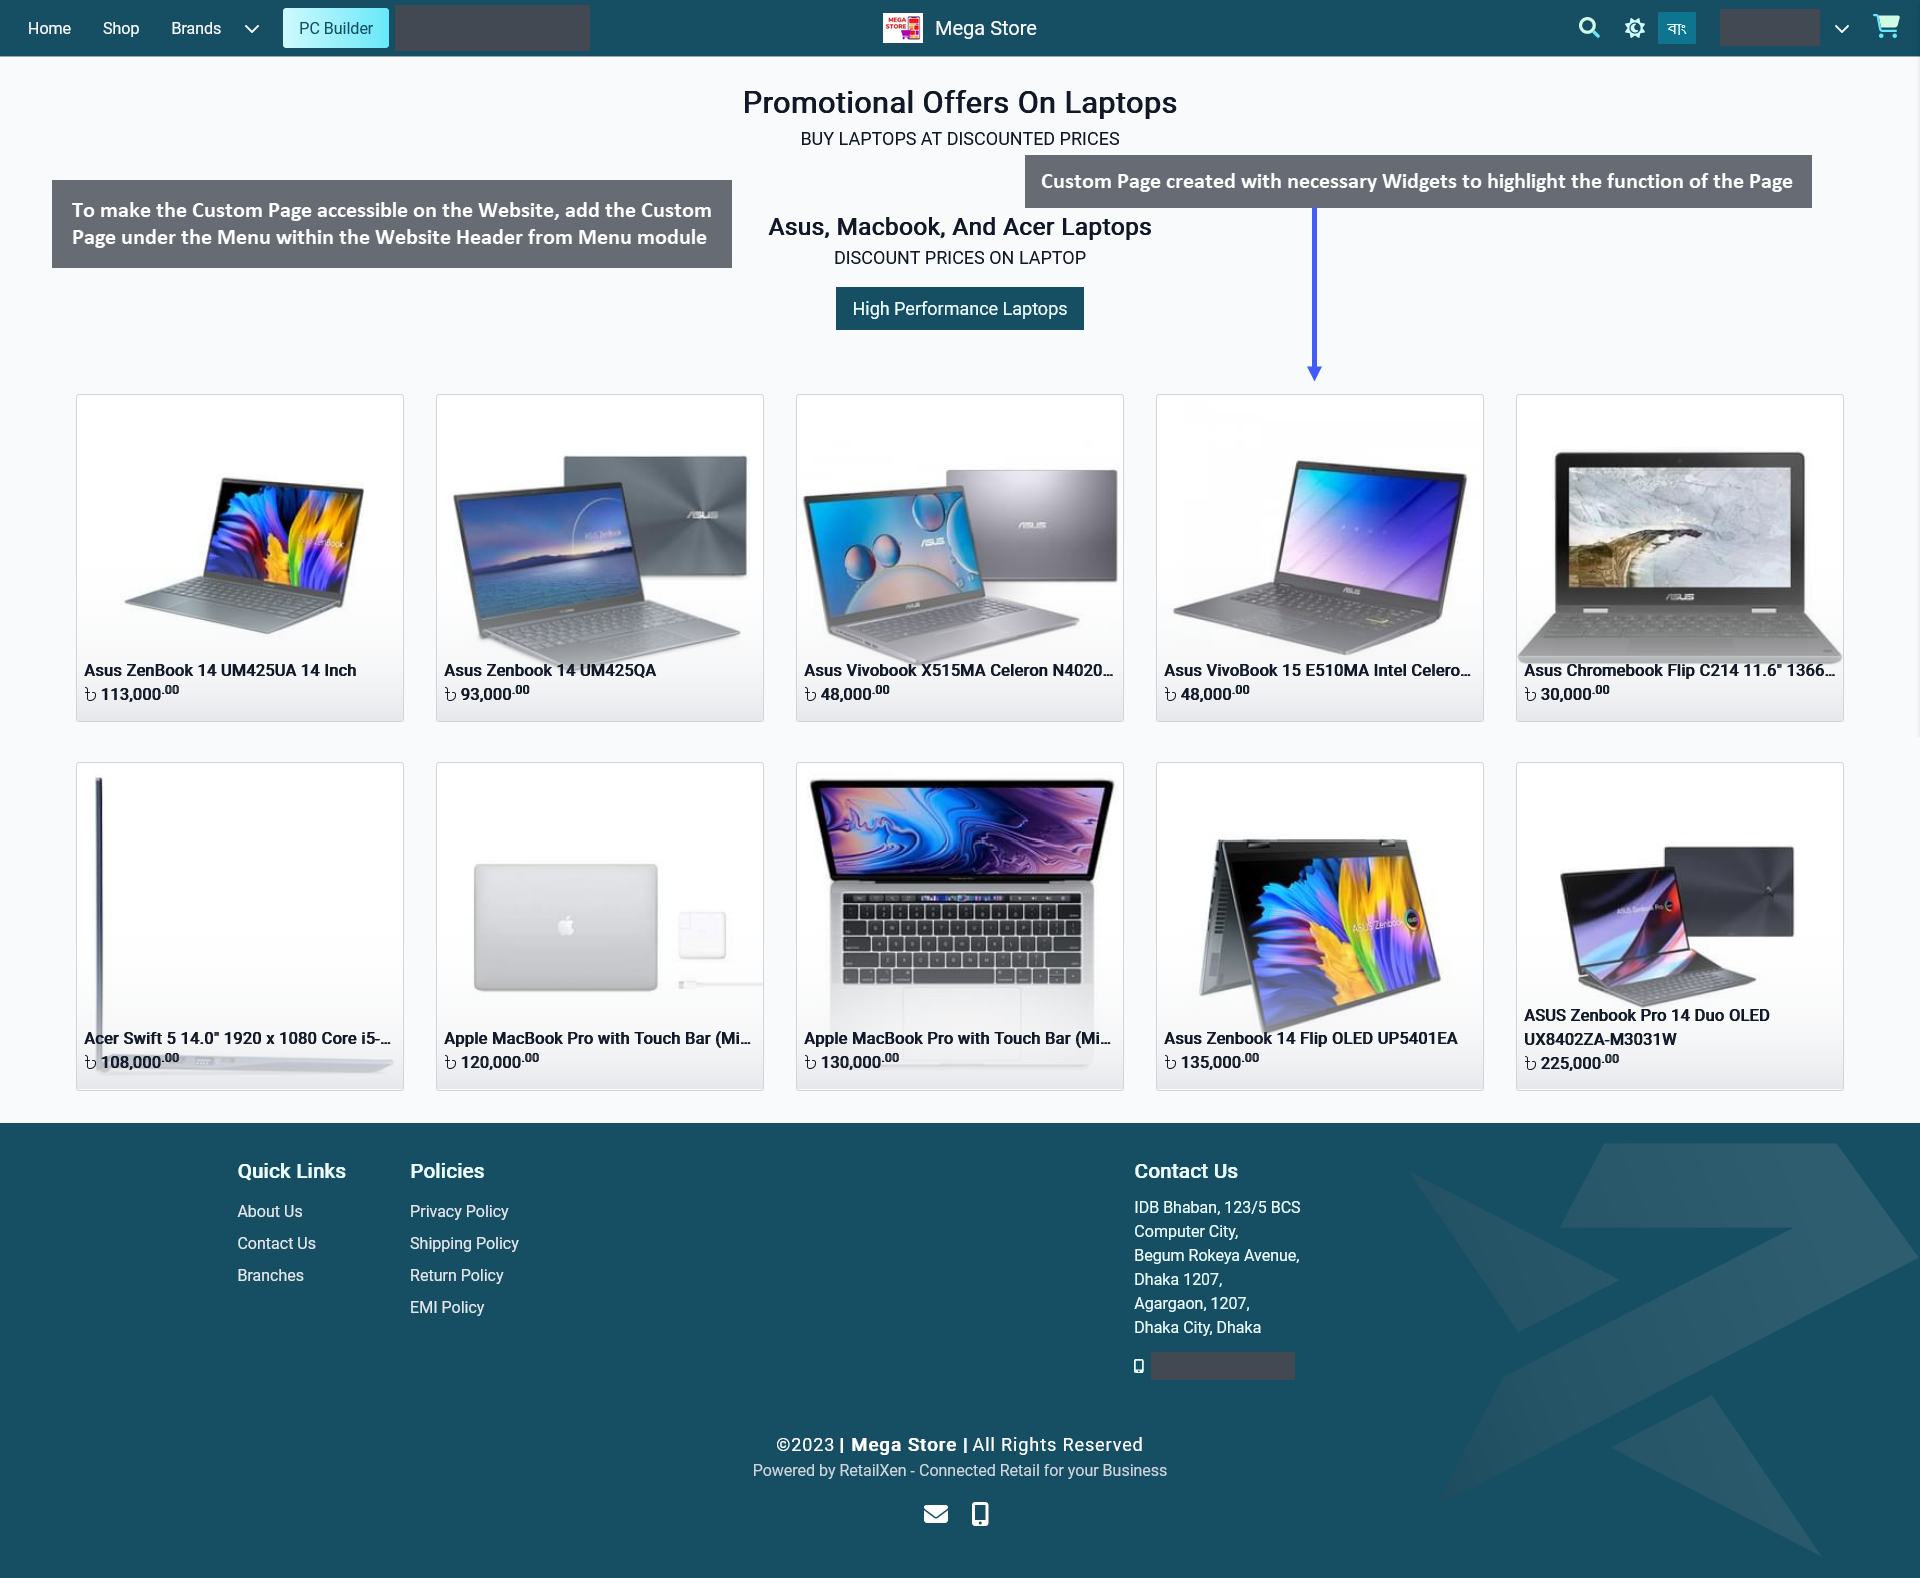Click Asus VivoBook X515MA product card
The width and height of the screenshot is (1920, 1578).
coord(958,556)
